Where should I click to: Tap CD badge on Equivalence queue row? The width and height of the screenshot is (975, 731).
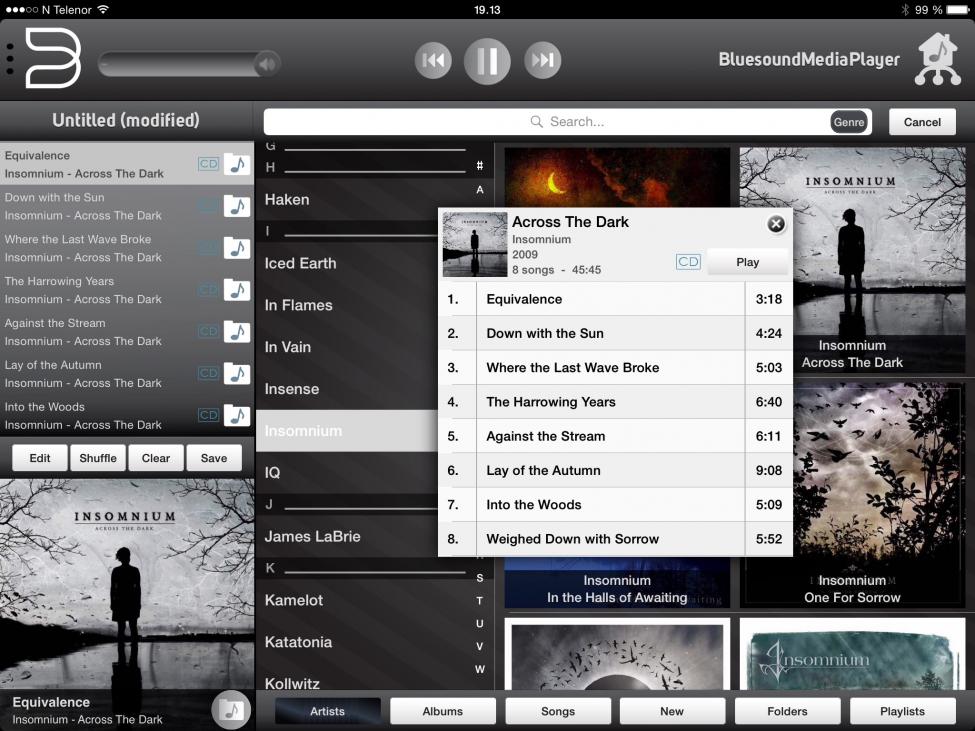pos(208,164)
